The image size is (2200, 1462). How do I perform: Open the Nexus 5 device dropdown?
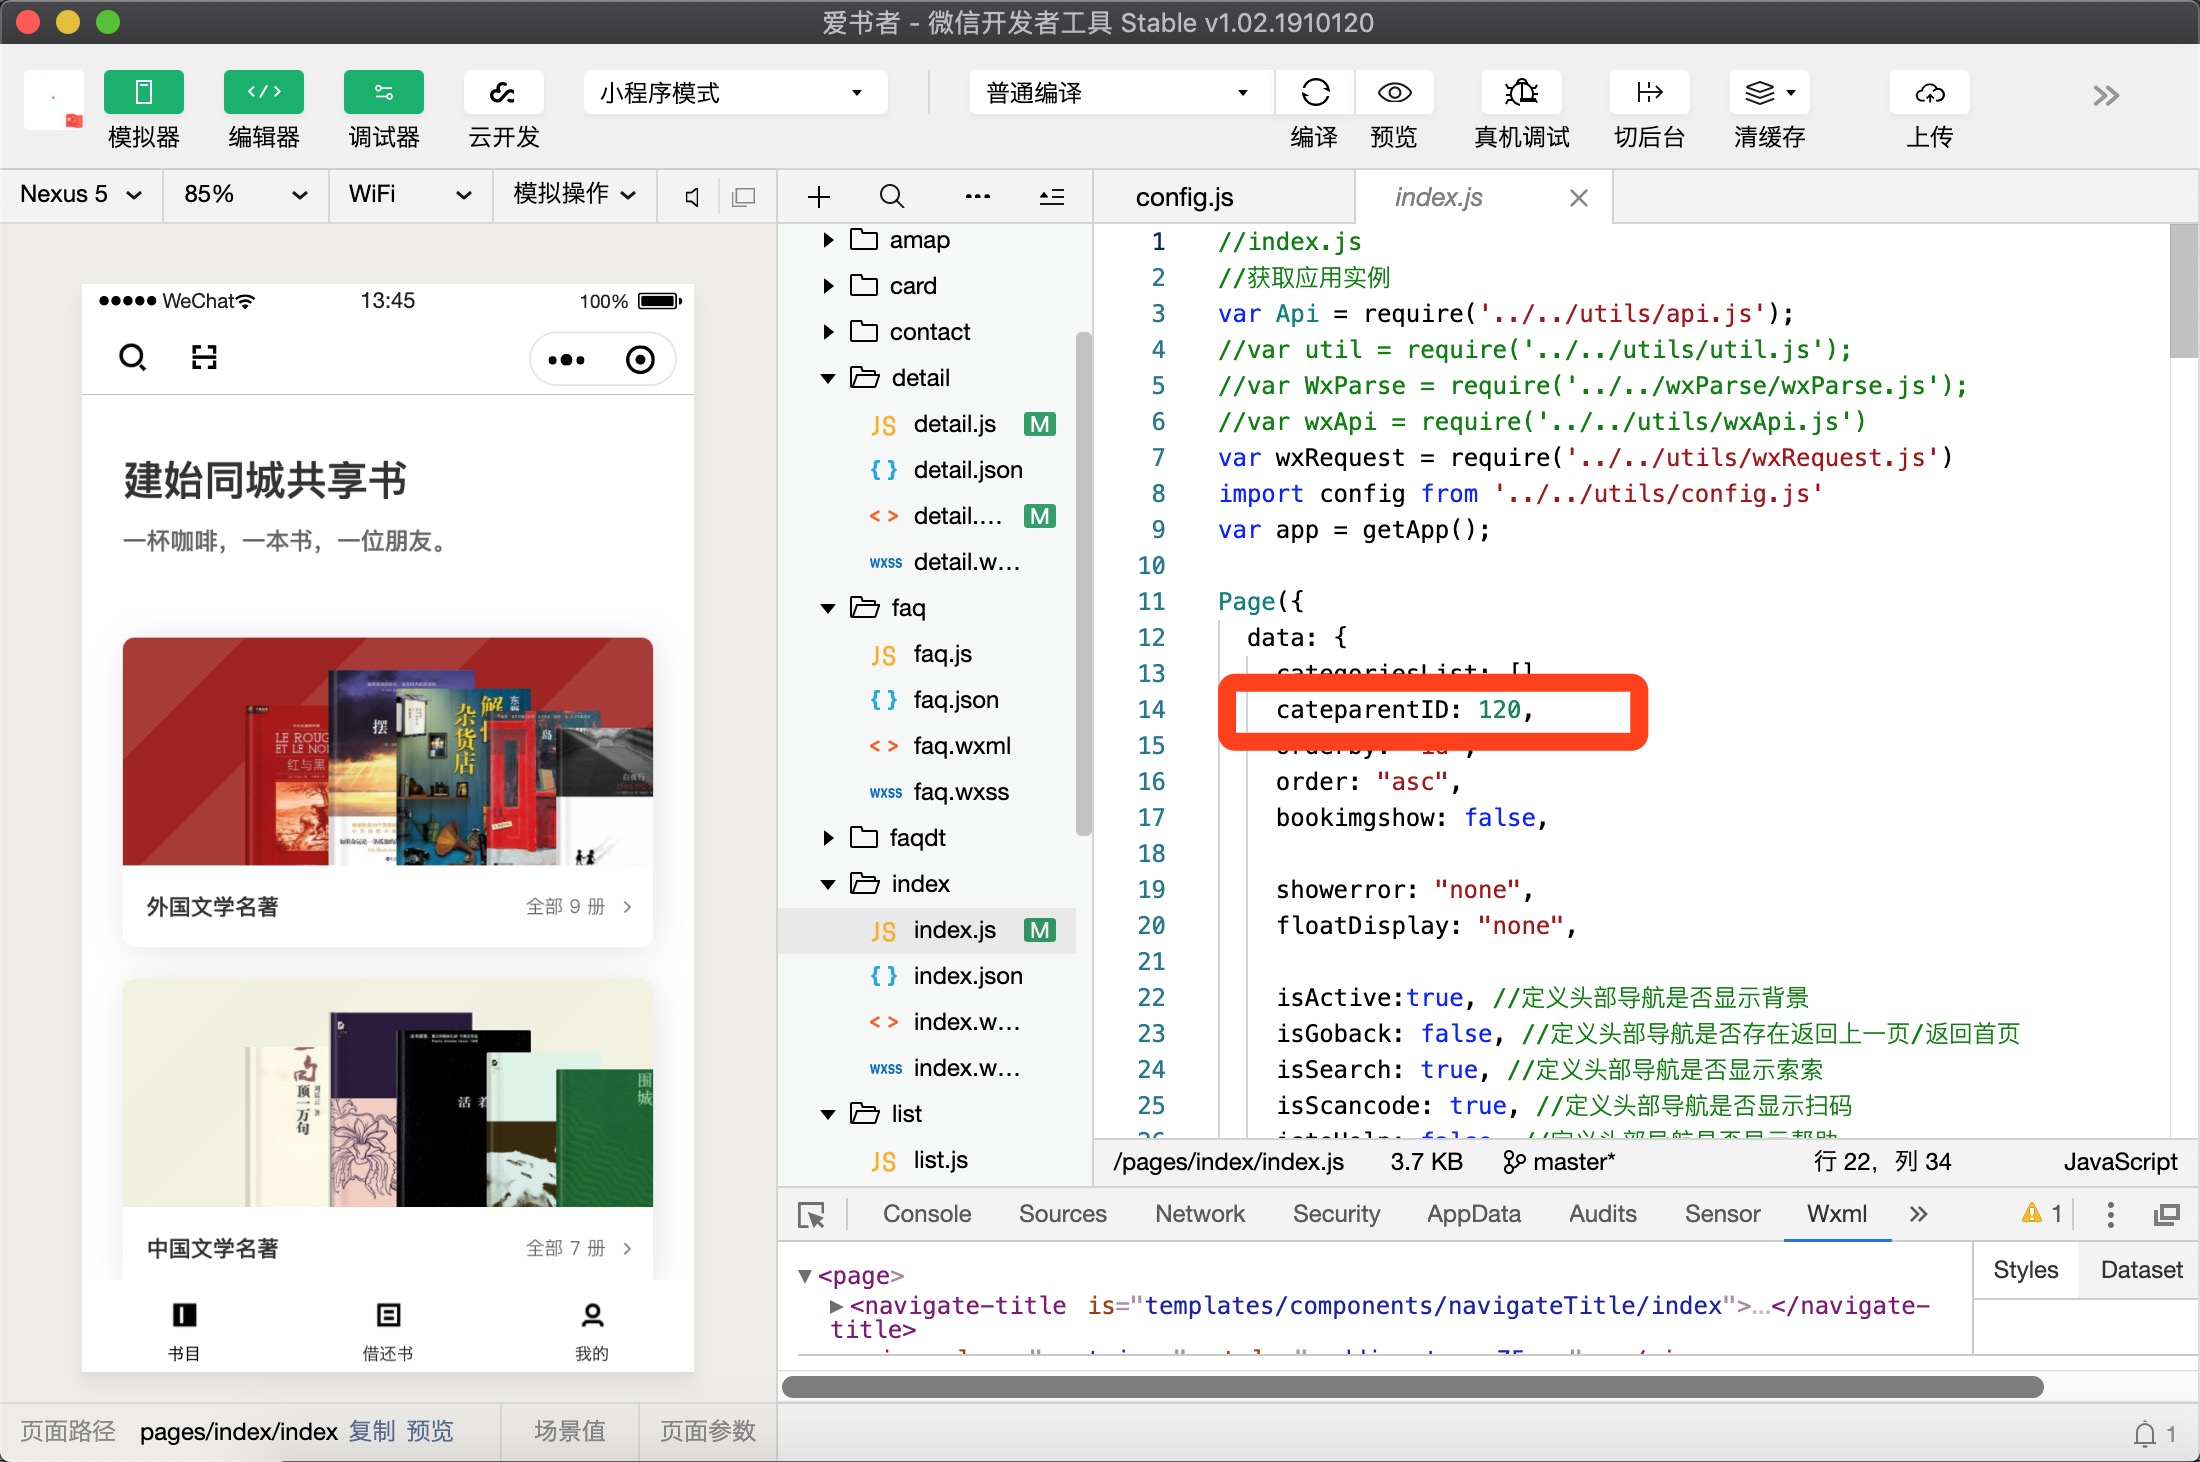[x=80, y=194]
